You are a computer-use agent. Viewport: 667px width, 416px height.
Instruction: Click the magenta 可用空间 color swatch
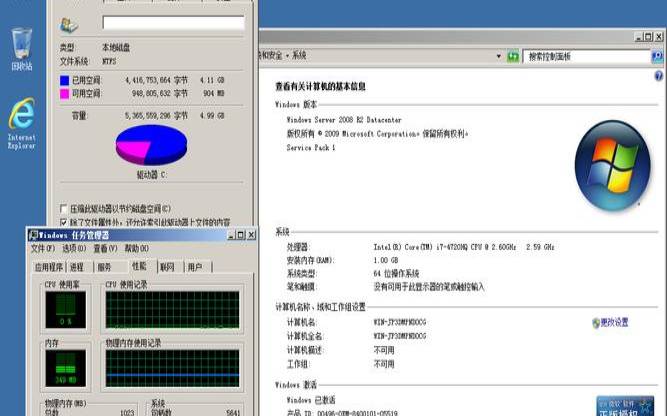click(64, 94)
